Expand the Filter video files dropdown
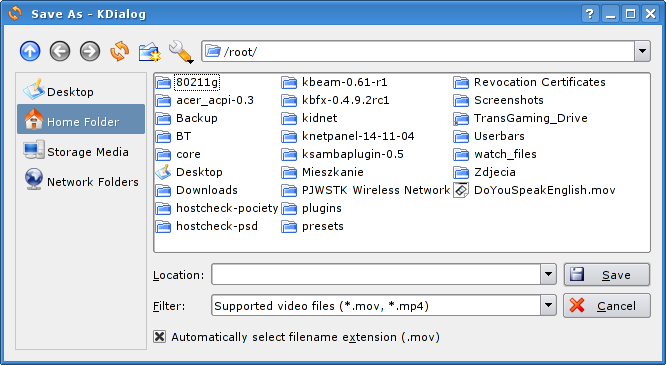The height and width of the screenshot is (365, 666). 548,306
